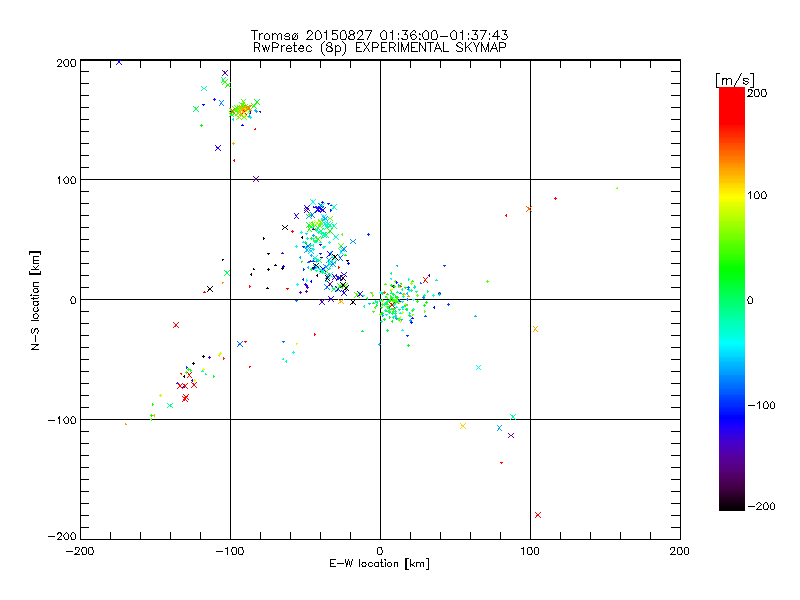
Task: Click the "-100" tick label on the E-W axis
Action: pyautogui.click(x=230, y=551)
